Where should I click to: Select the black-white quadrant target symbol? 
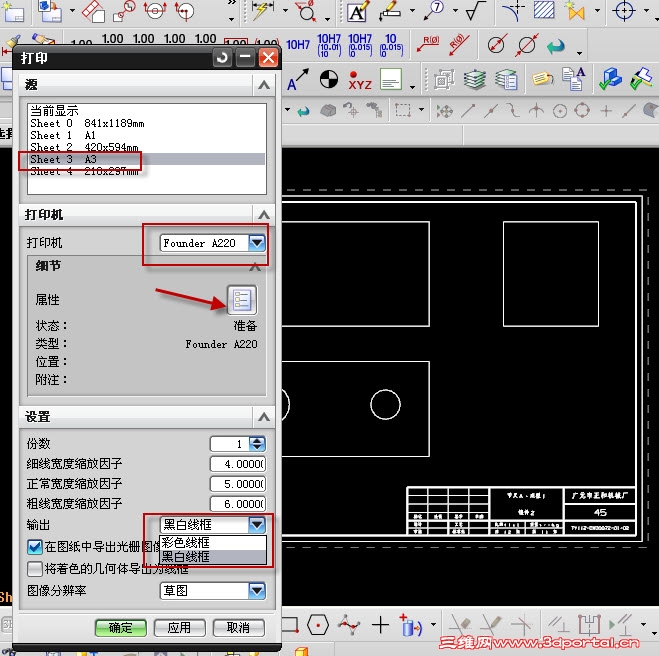329,79
